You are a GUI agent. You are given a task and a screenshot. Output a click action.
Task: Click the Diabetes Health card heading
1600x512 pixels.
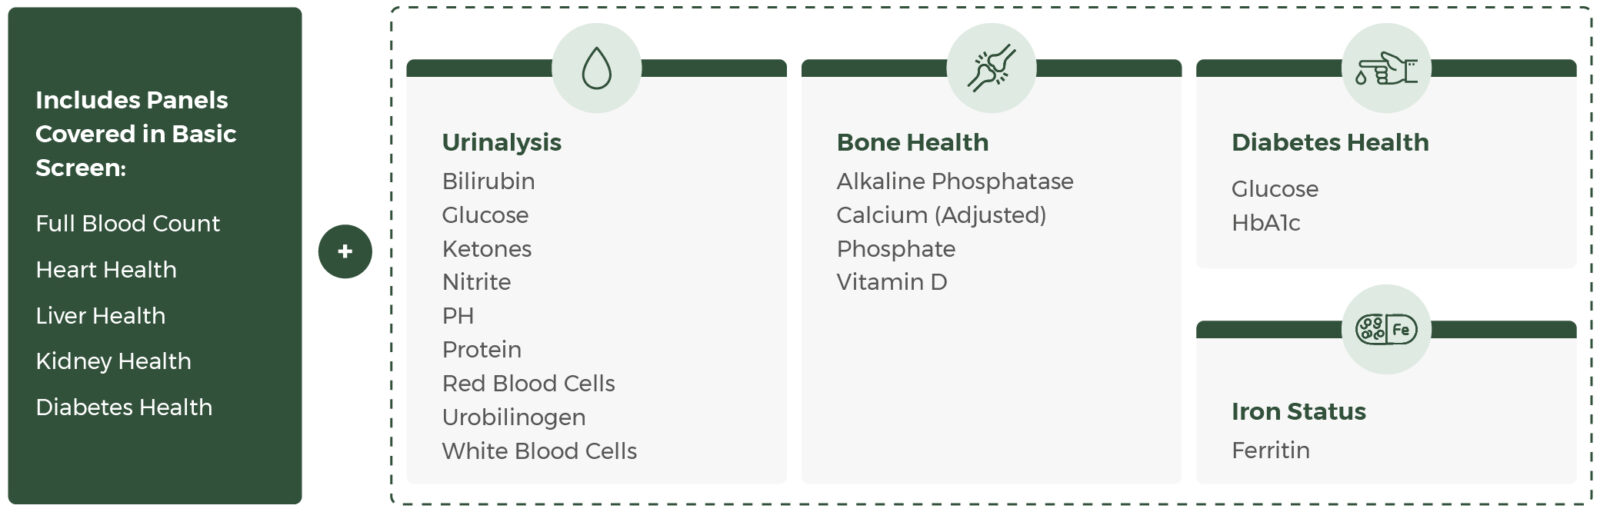1329,142
